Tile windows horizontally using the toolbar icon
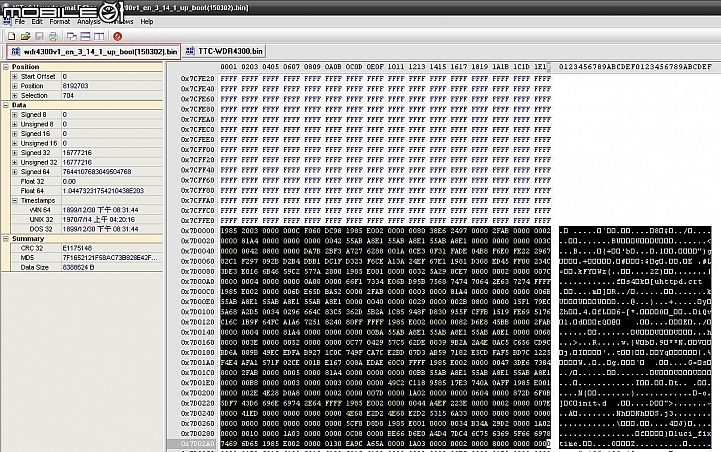 coord(86,36)
